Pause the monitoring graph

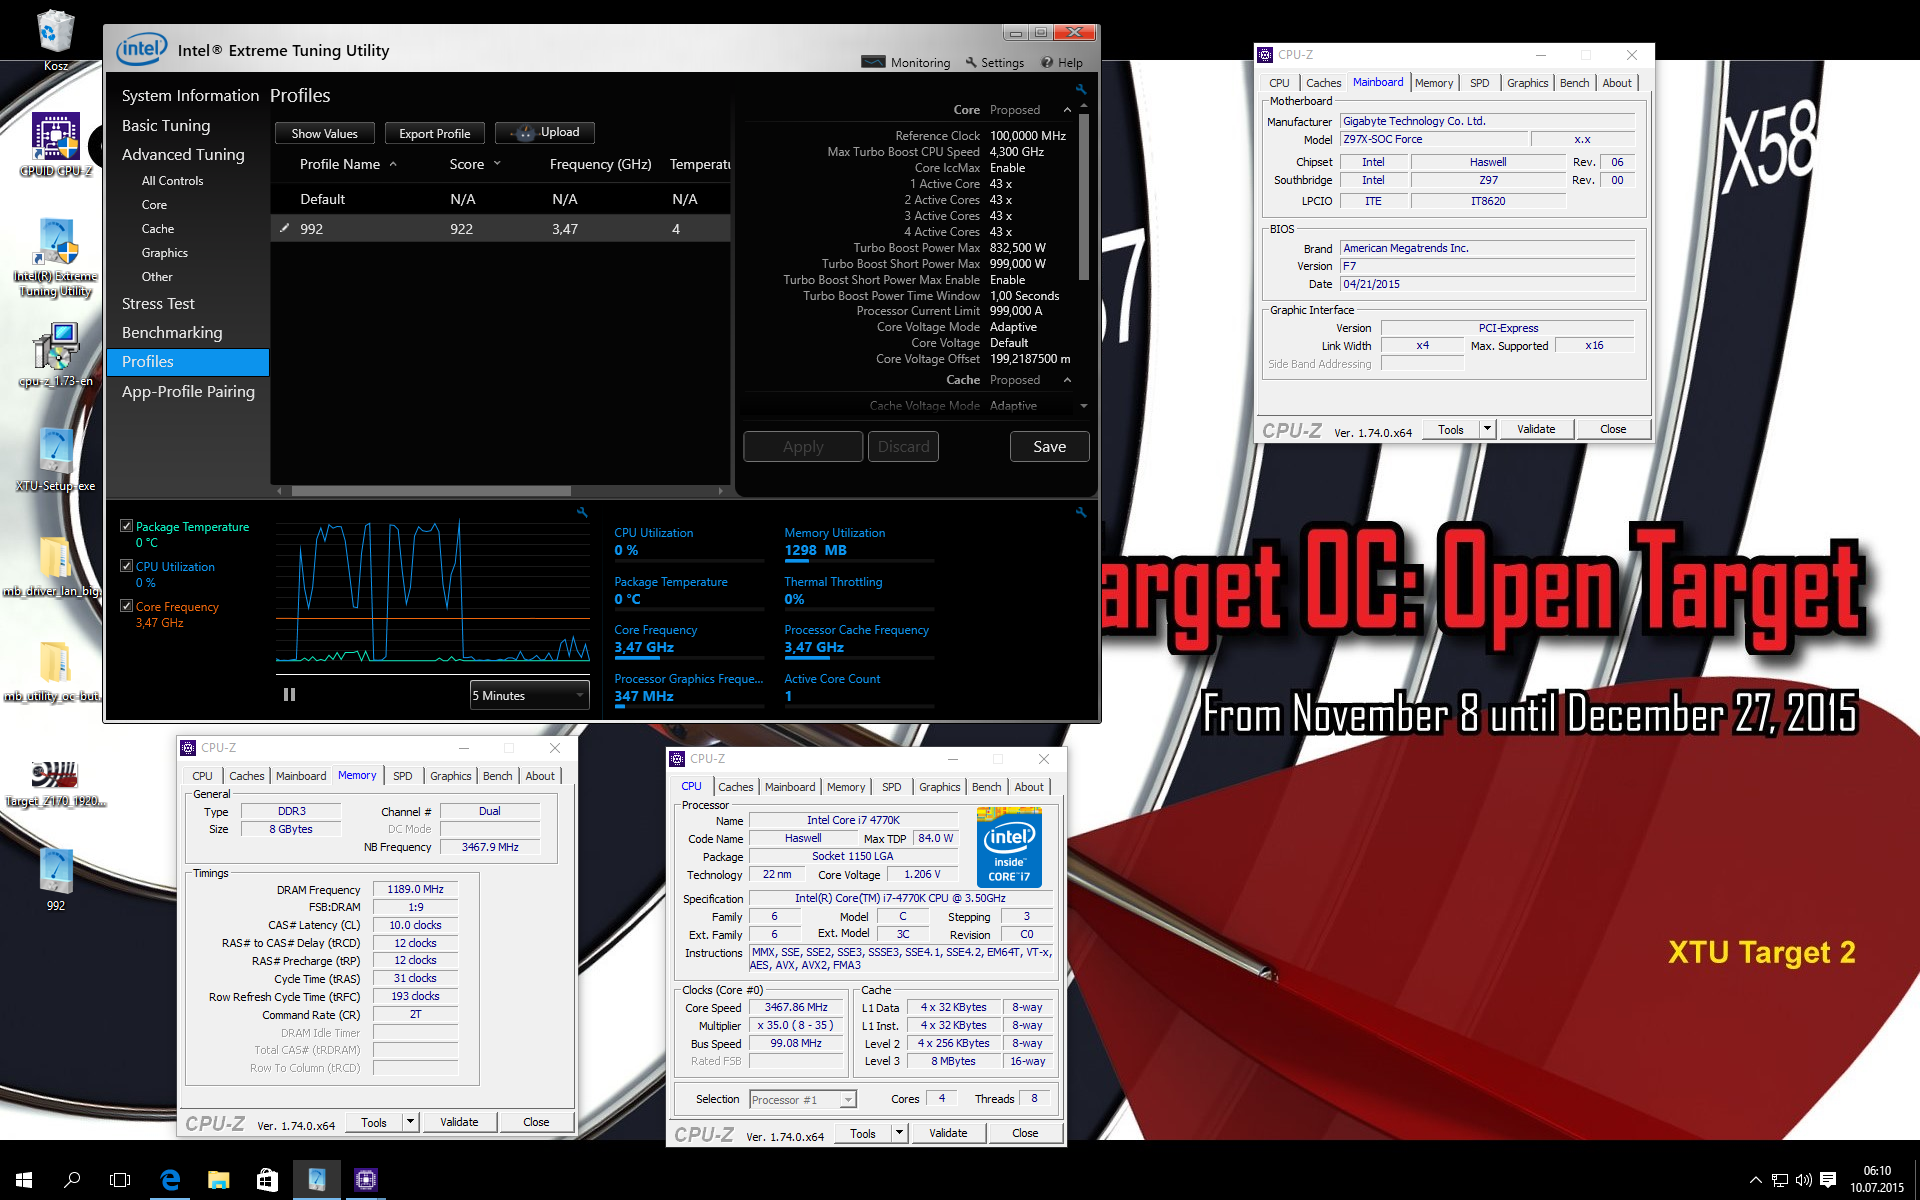pos(289,694)
